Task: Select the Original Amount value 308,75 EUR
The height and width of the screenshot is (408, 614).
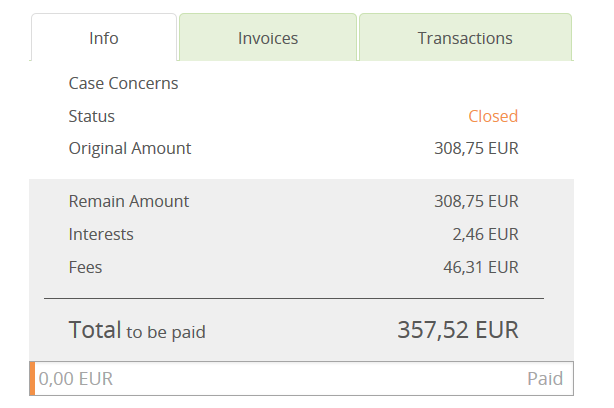Action: [x=476, y=149]
